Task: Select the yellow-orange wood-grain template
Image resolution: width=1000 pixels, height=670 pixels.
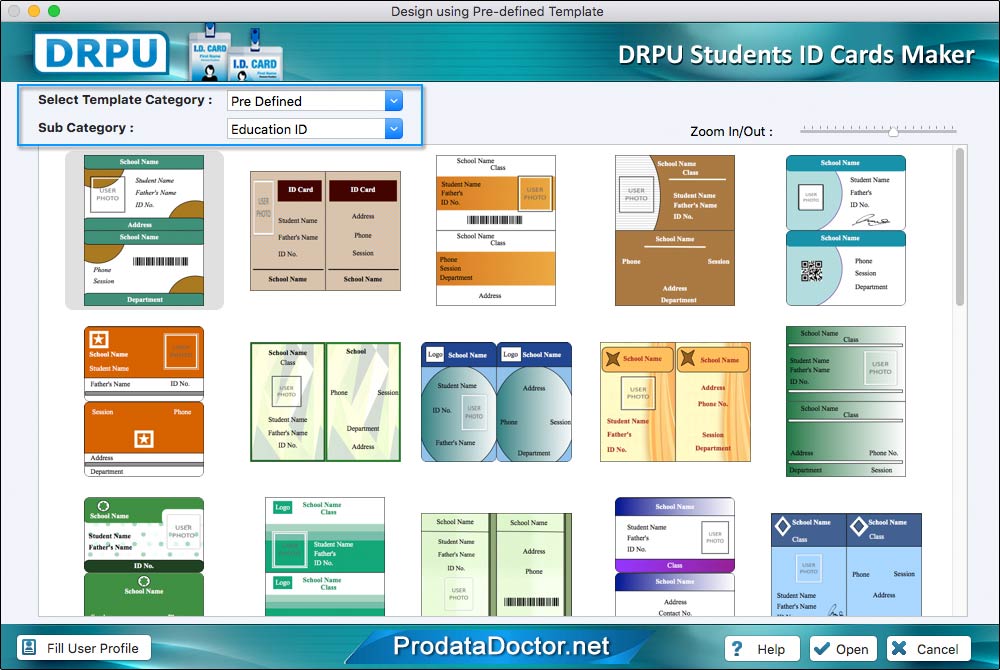Action: pyautogui.click(x=675, y=402)
